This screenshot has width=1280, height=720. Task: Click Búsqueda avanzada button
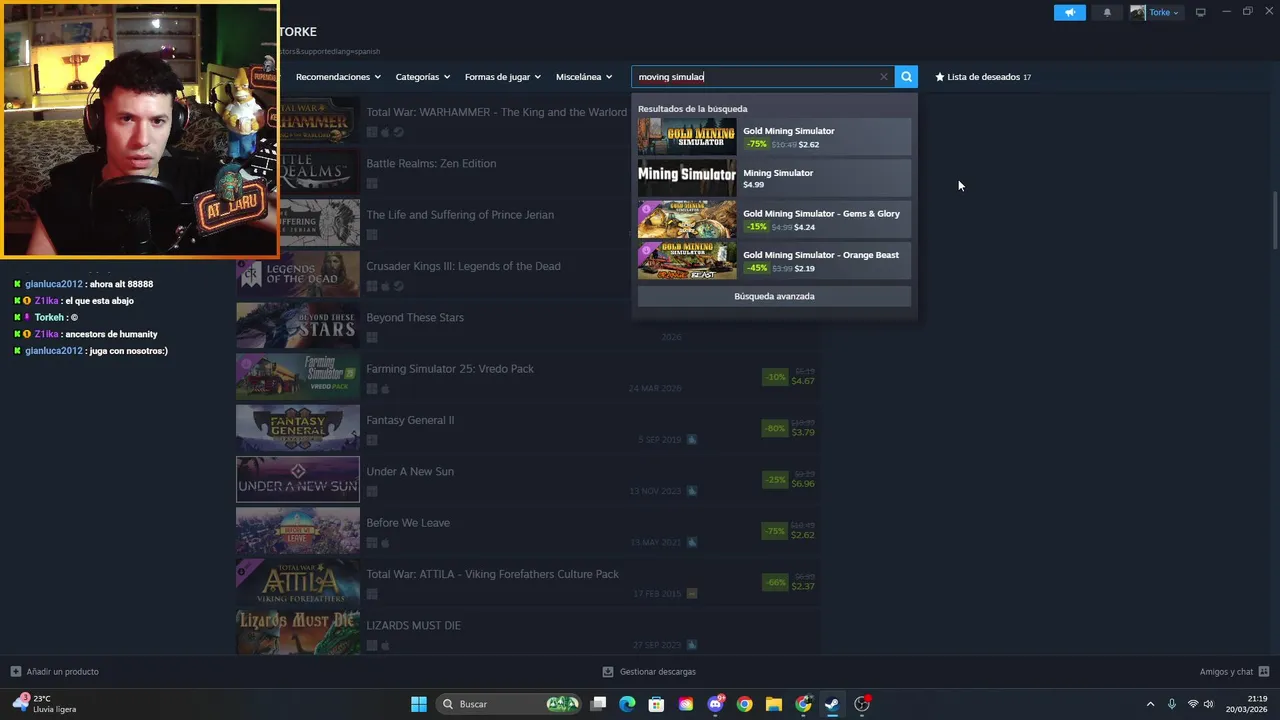[x=774, y=296]
